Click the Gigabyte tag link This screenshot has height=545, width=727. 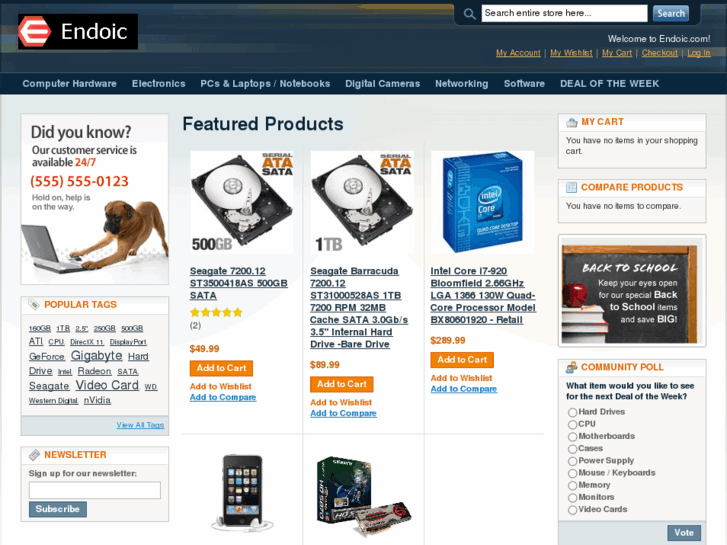point(96,356)
